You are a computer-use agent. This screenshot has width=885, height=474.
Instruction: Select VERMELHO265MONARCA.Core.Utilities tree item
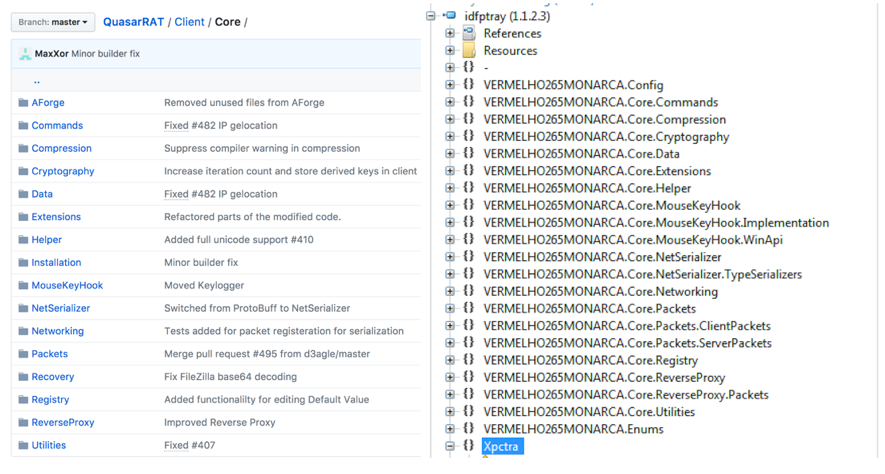point(589,412)
